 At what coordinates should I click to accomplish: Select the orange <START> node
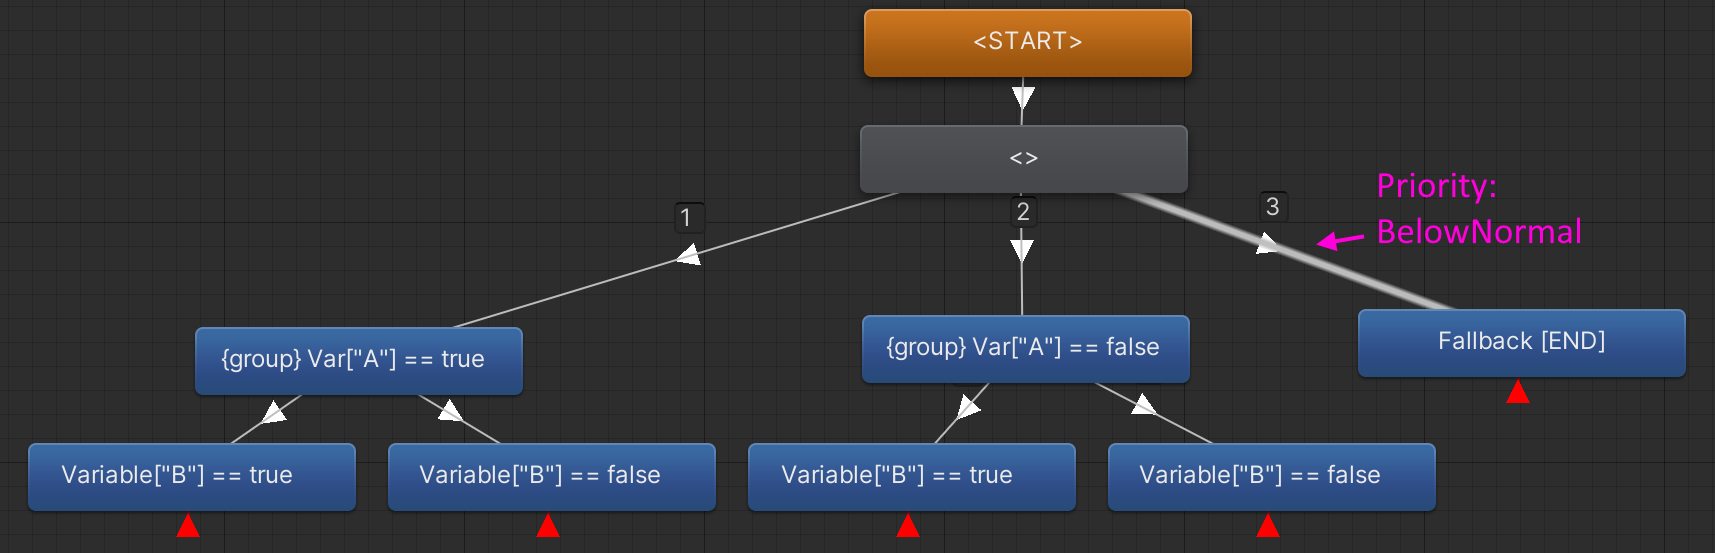[x=1028, y=43]
